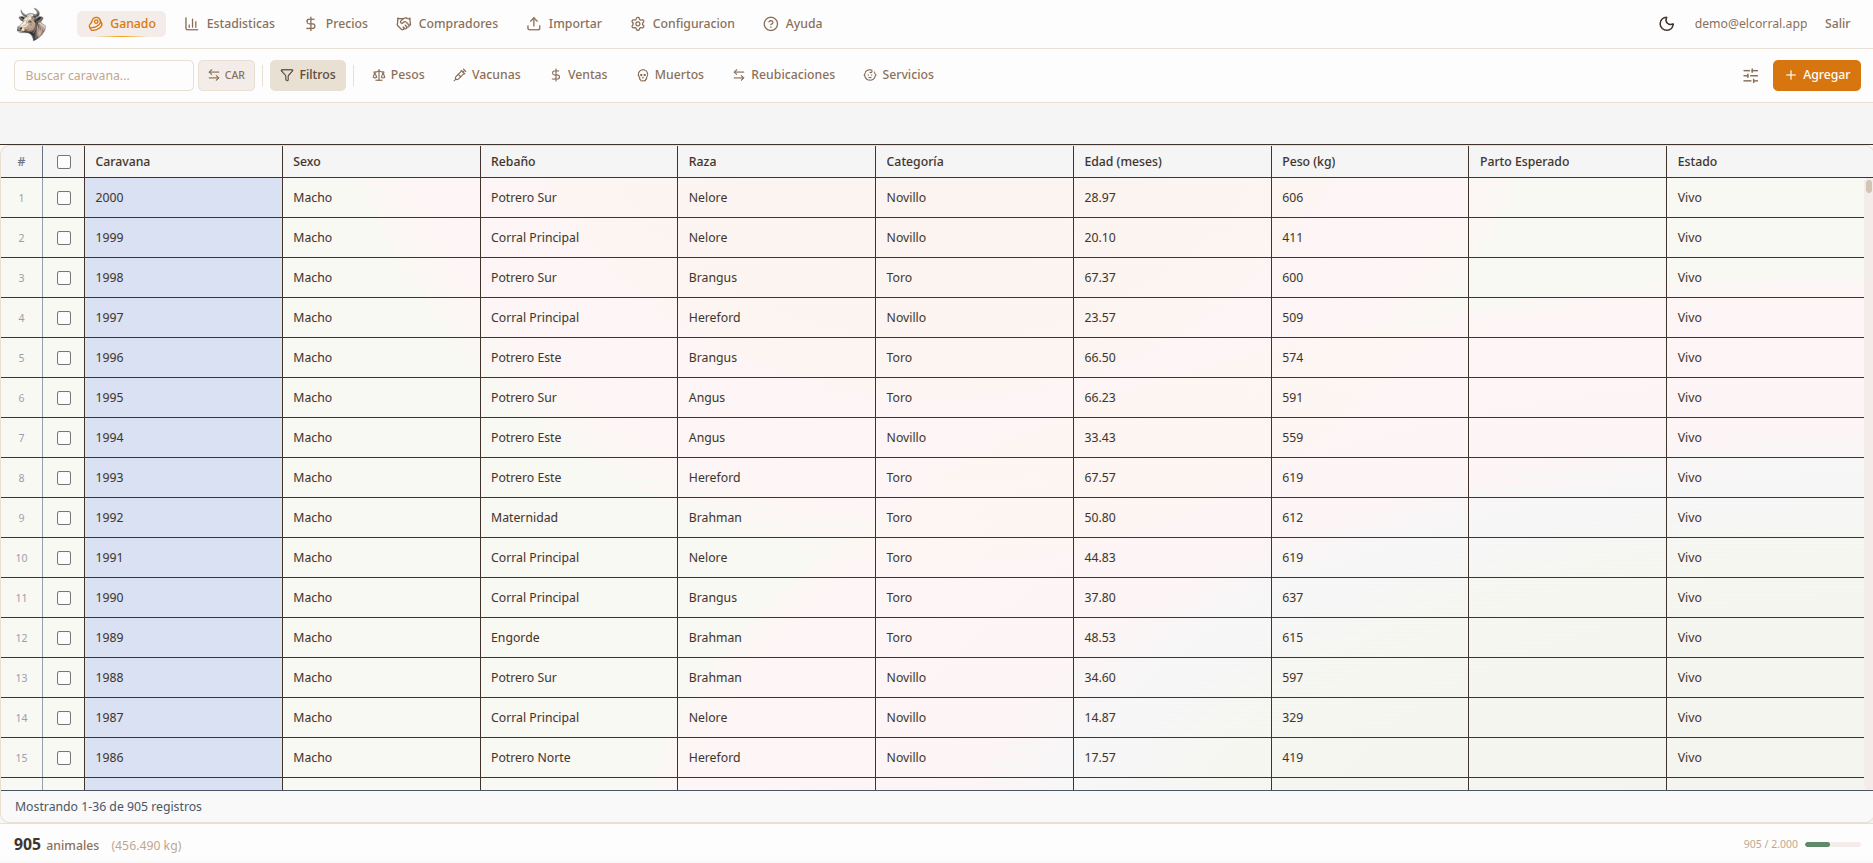Click the Agregar button
Screen dimensions: 1873x863
[1816, 75]
